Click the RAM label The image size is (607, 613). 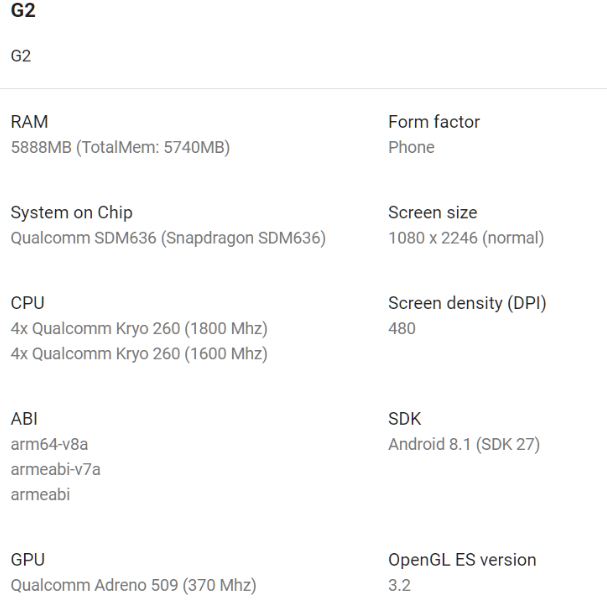point(29,122)
